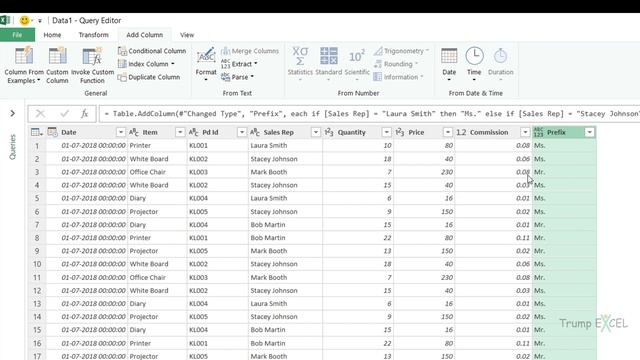Open the Trigonometry menu
Screen dimensions: 640x360
(x=401, y=51)
